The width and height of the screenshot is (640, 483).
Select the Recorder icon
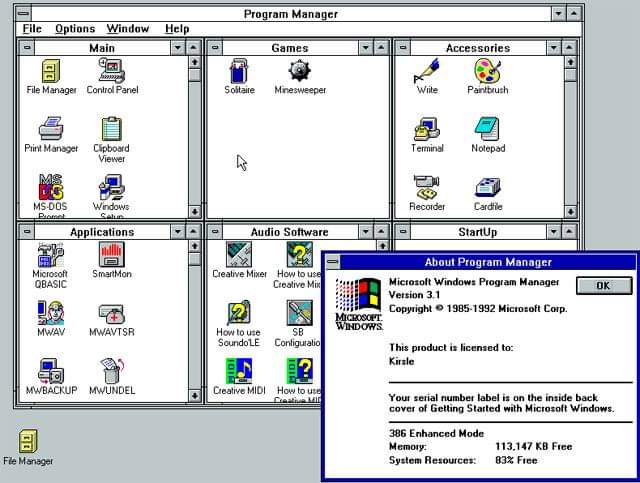[427, 194]
